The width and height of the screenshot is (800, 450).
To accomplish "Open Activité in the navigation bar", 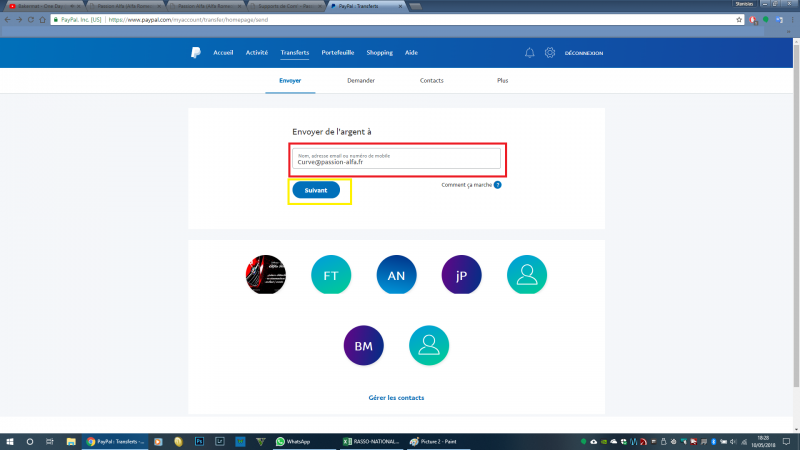I will (256, 52).
